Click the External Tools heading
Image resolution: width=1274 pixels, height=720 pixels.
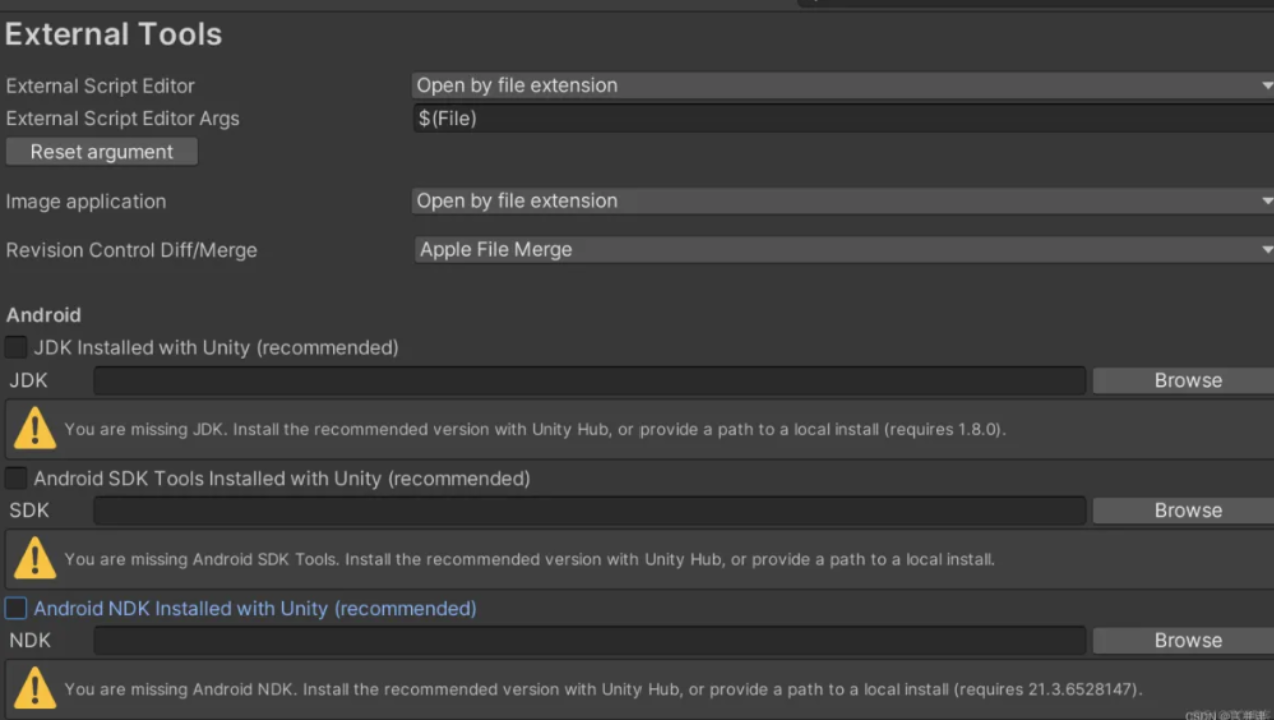click(x=113, y=34)
